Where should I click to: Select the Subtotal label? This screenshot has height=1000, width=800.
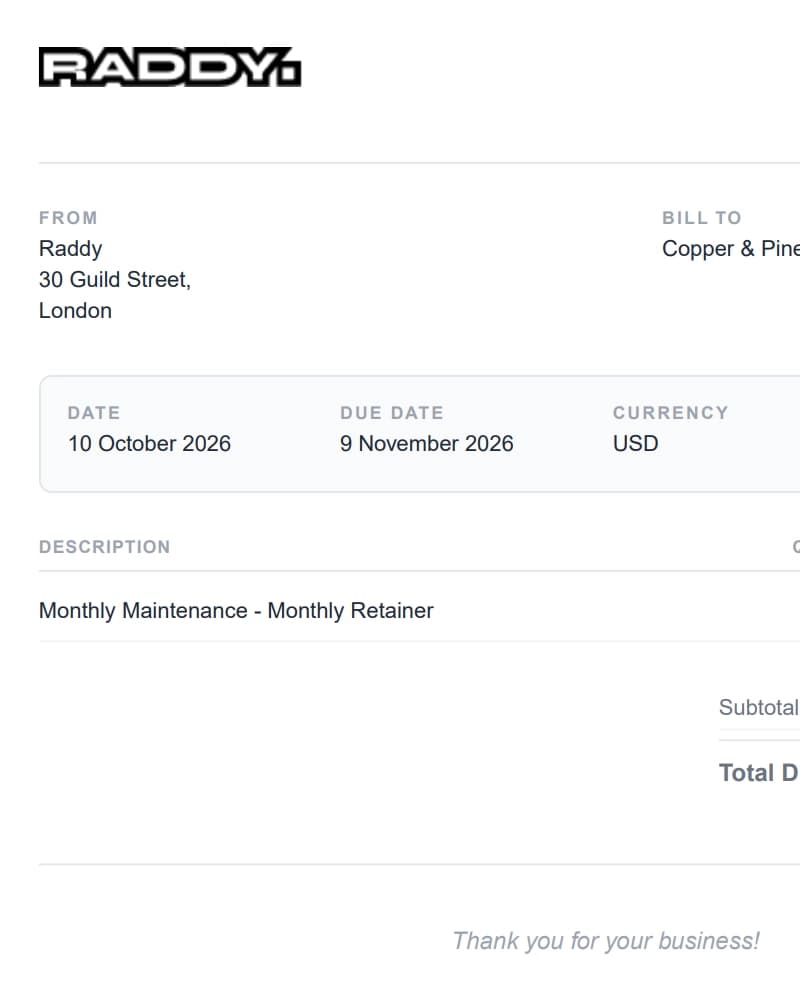click(759, 707)
